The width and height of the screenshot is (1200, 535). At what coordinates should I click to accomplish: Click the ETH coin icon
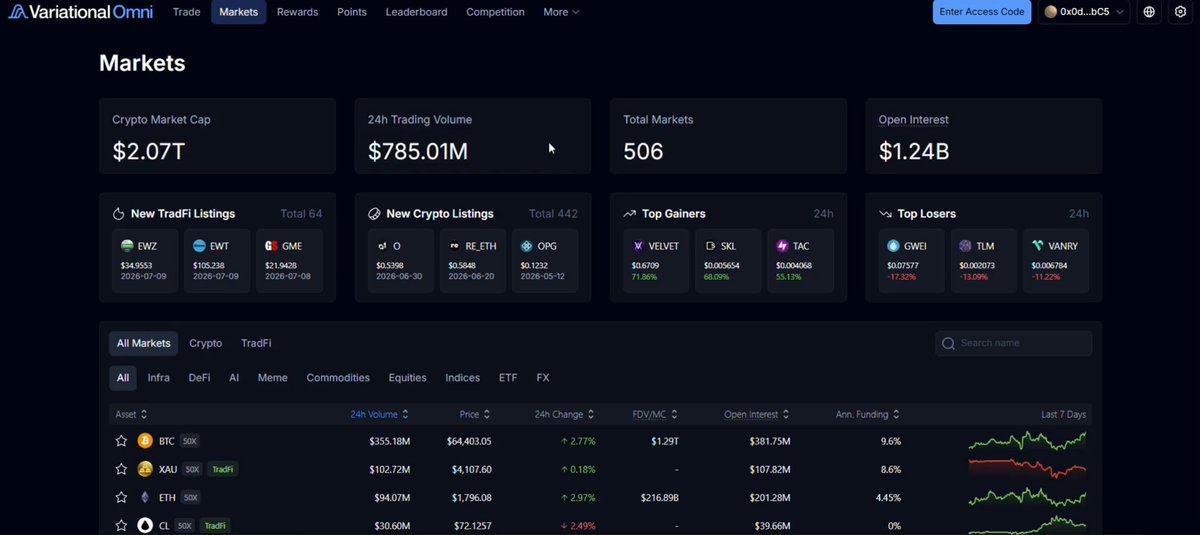coord(145,497)
